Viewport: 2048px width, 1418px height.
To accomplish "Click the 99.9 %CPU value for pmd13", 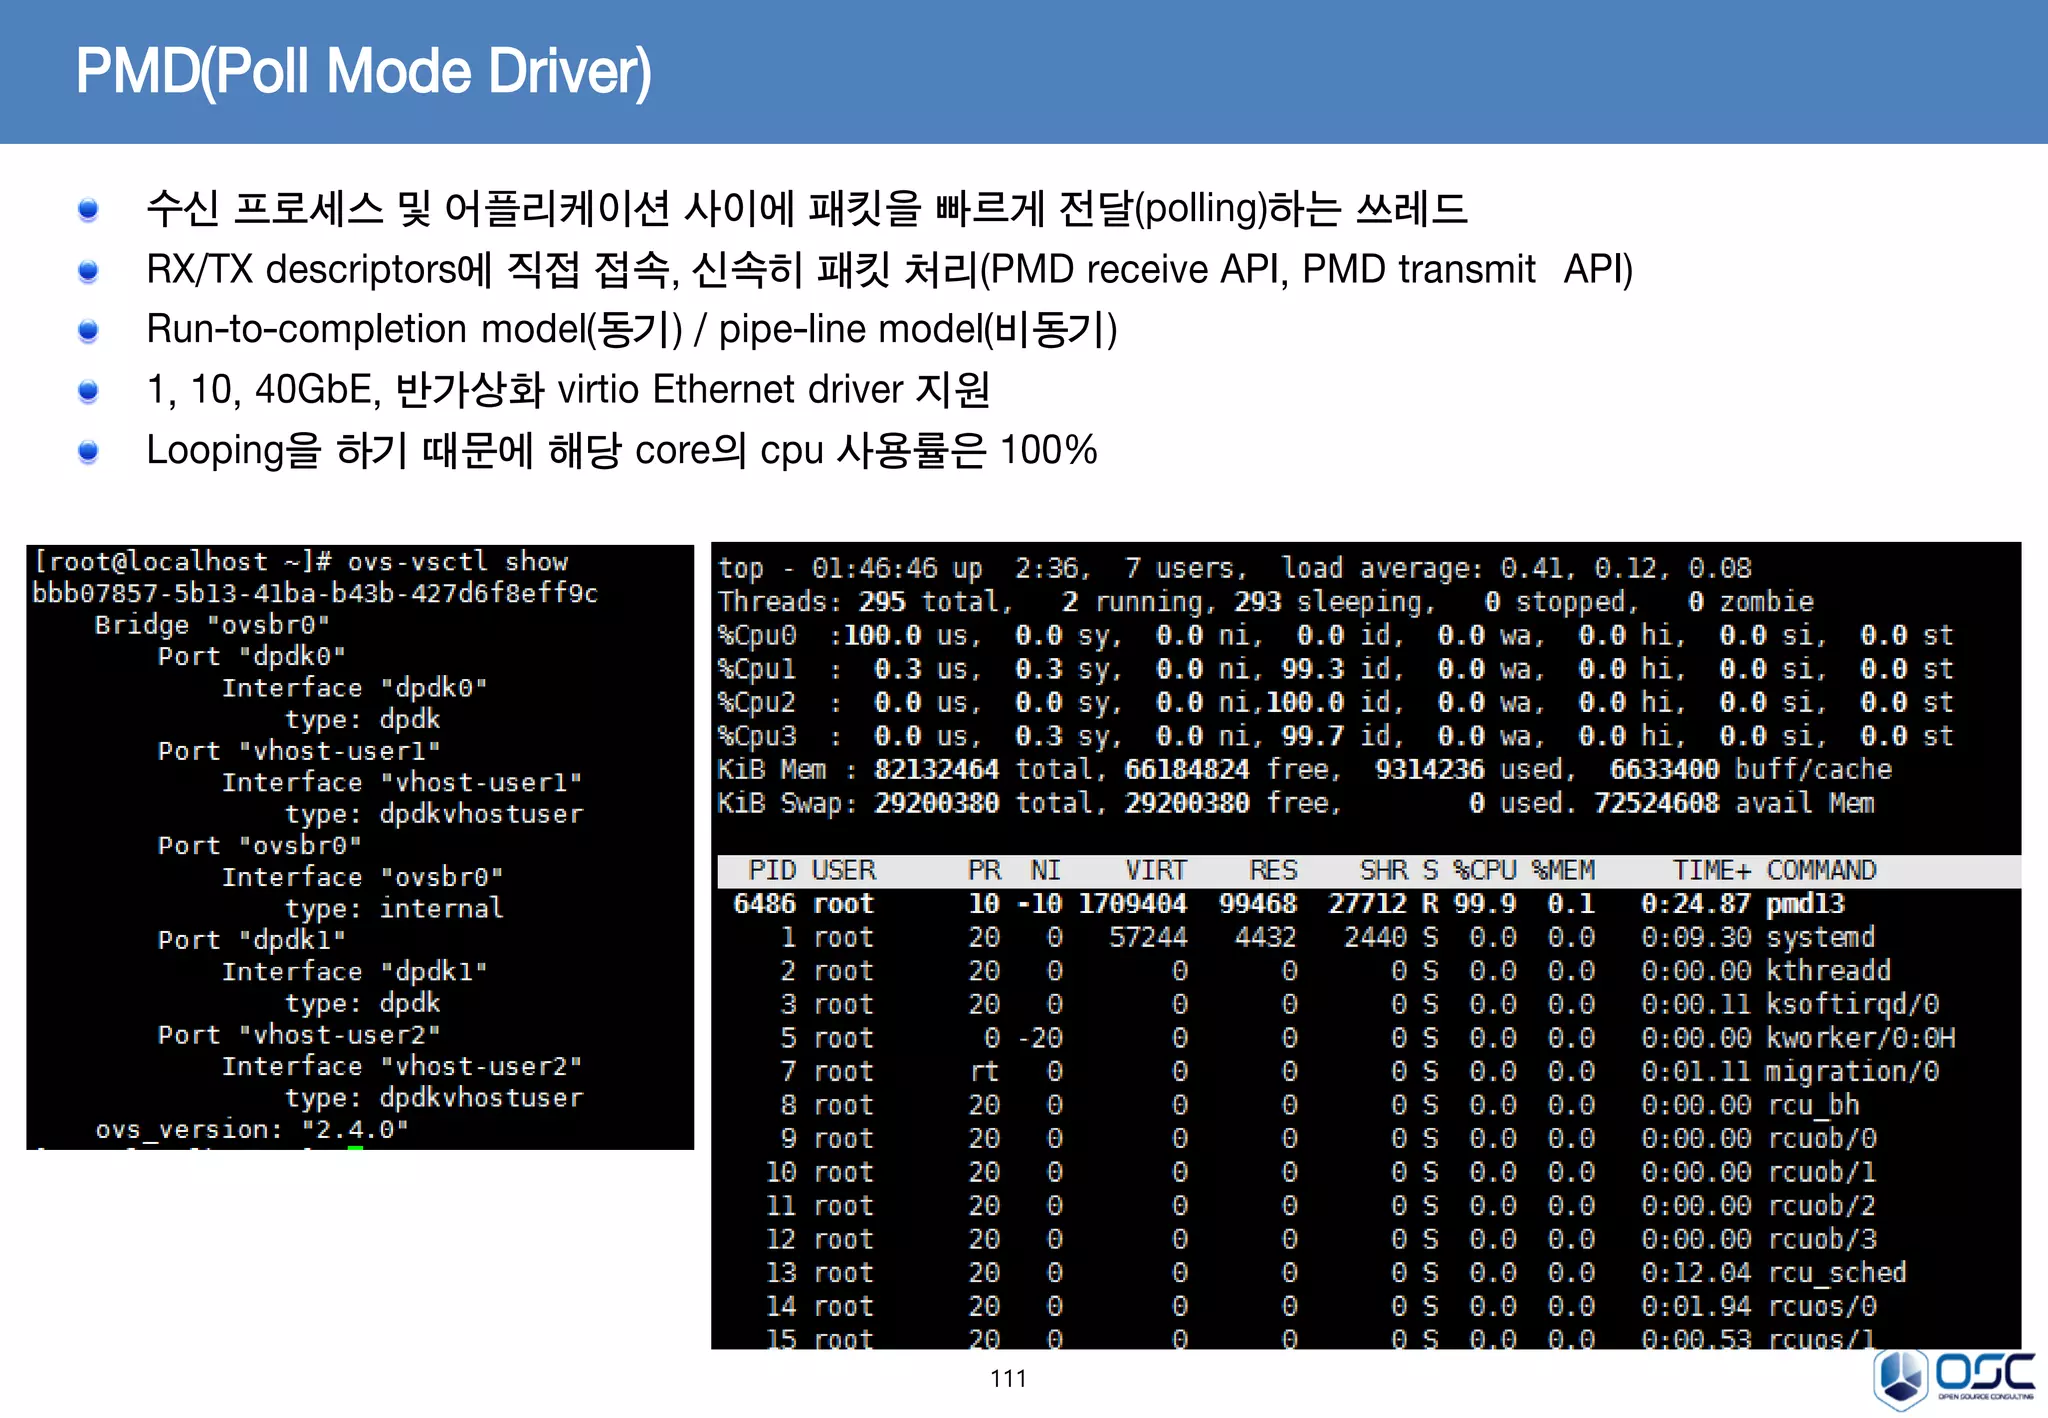I will (x=1485, y=904).
